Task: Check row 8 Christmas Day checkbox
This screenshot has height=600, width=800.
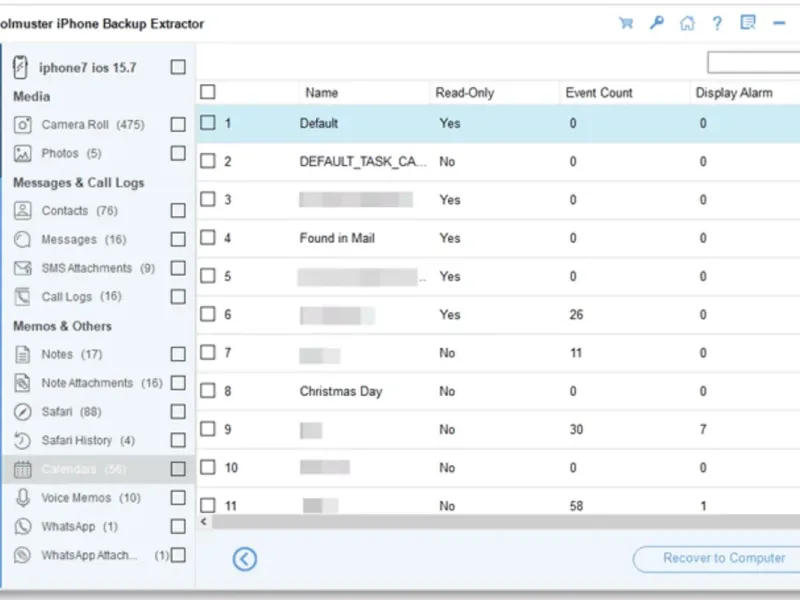Action: point(208,391)
